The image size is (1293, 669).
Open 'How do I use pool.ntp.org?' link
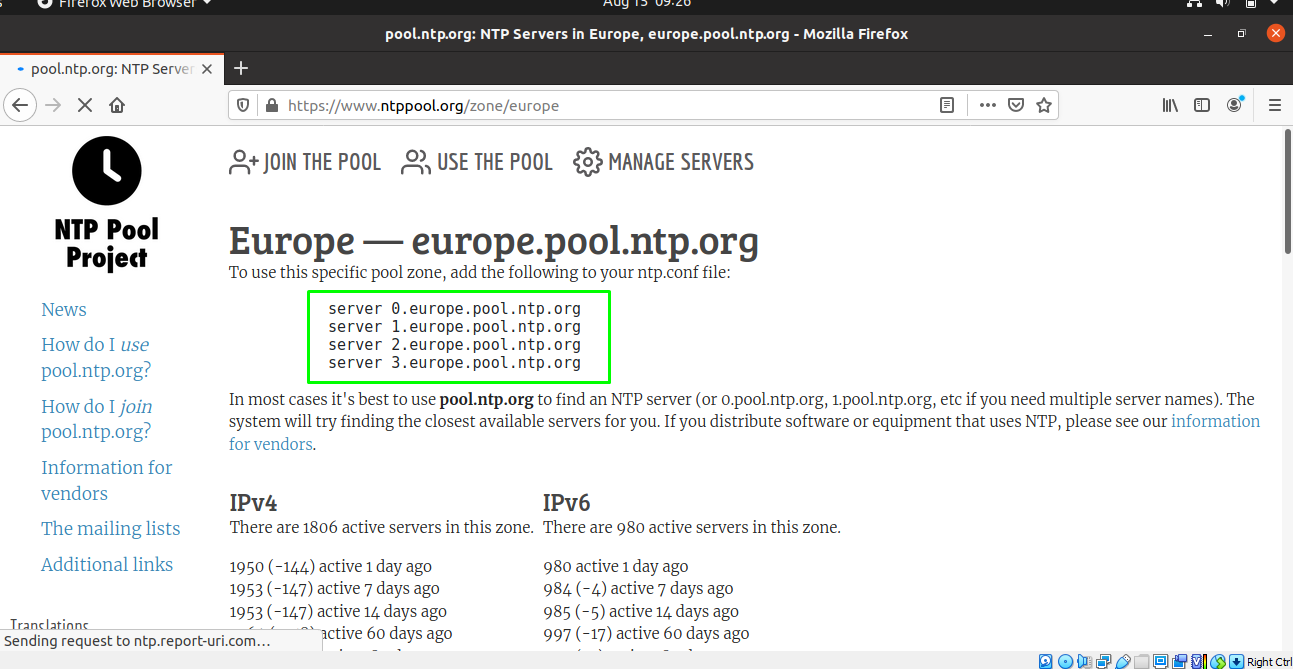point(96,358)
